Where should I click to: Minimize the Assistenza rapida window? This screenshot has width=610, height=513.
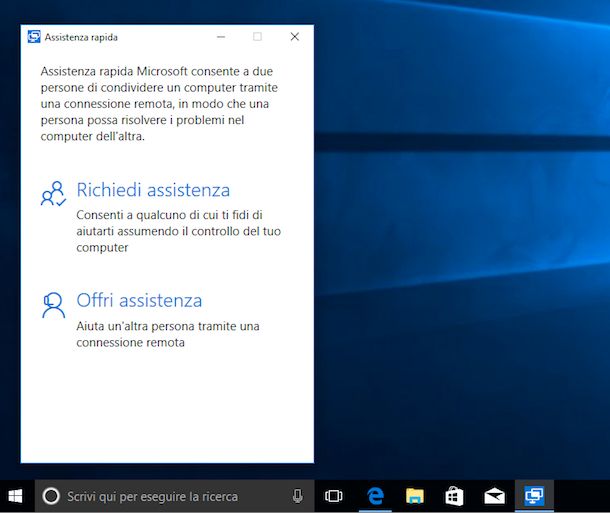[x=221, y=37]
